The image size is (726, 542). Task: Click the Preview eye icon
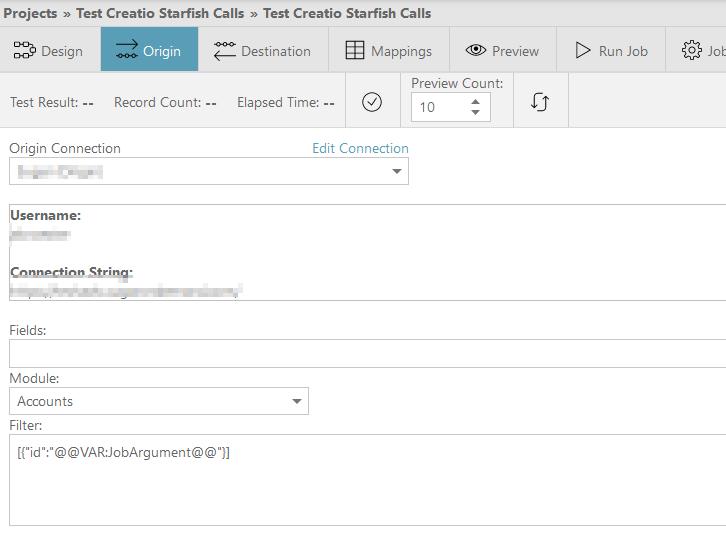click(x=475, y=50)
